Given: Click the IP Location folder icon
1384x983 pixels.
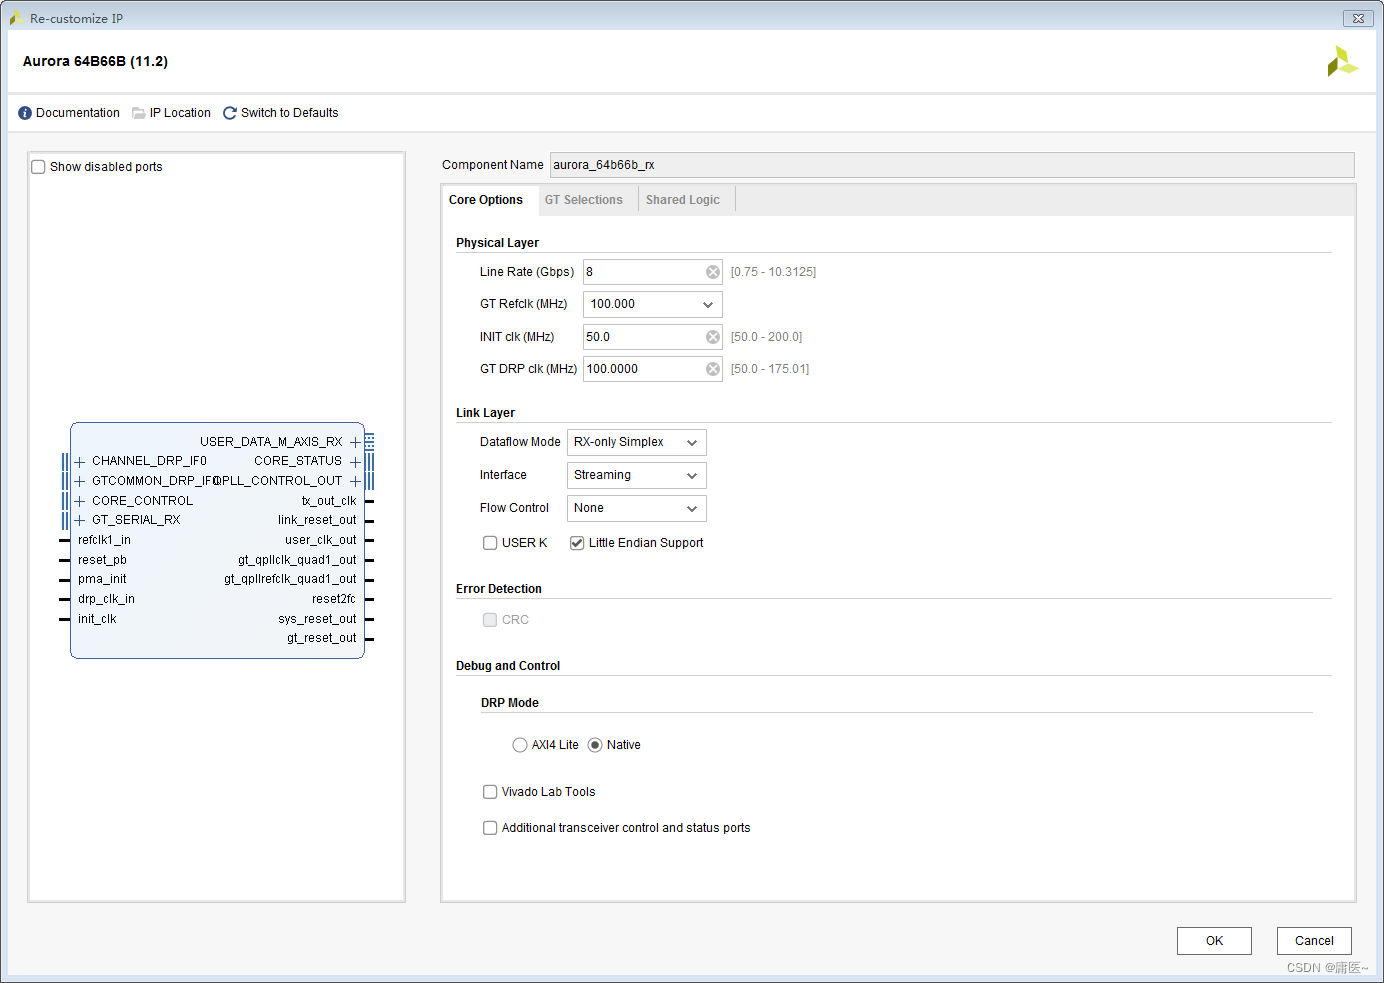Looking at the screenshot, I should 139,113.
